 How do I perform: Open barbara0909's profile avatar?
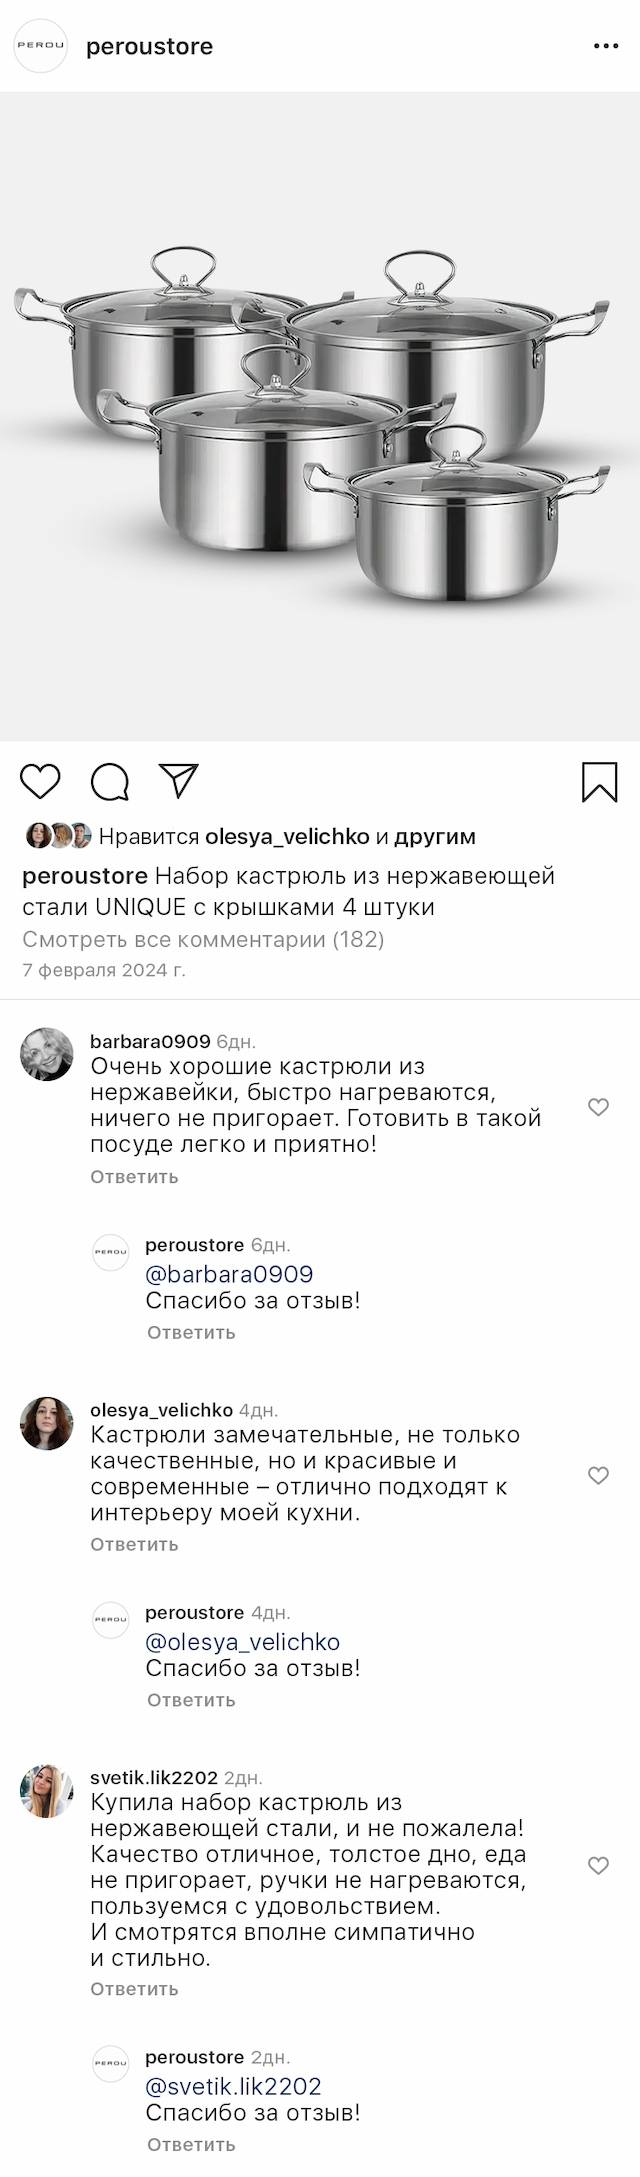[x=47, y=1054]
